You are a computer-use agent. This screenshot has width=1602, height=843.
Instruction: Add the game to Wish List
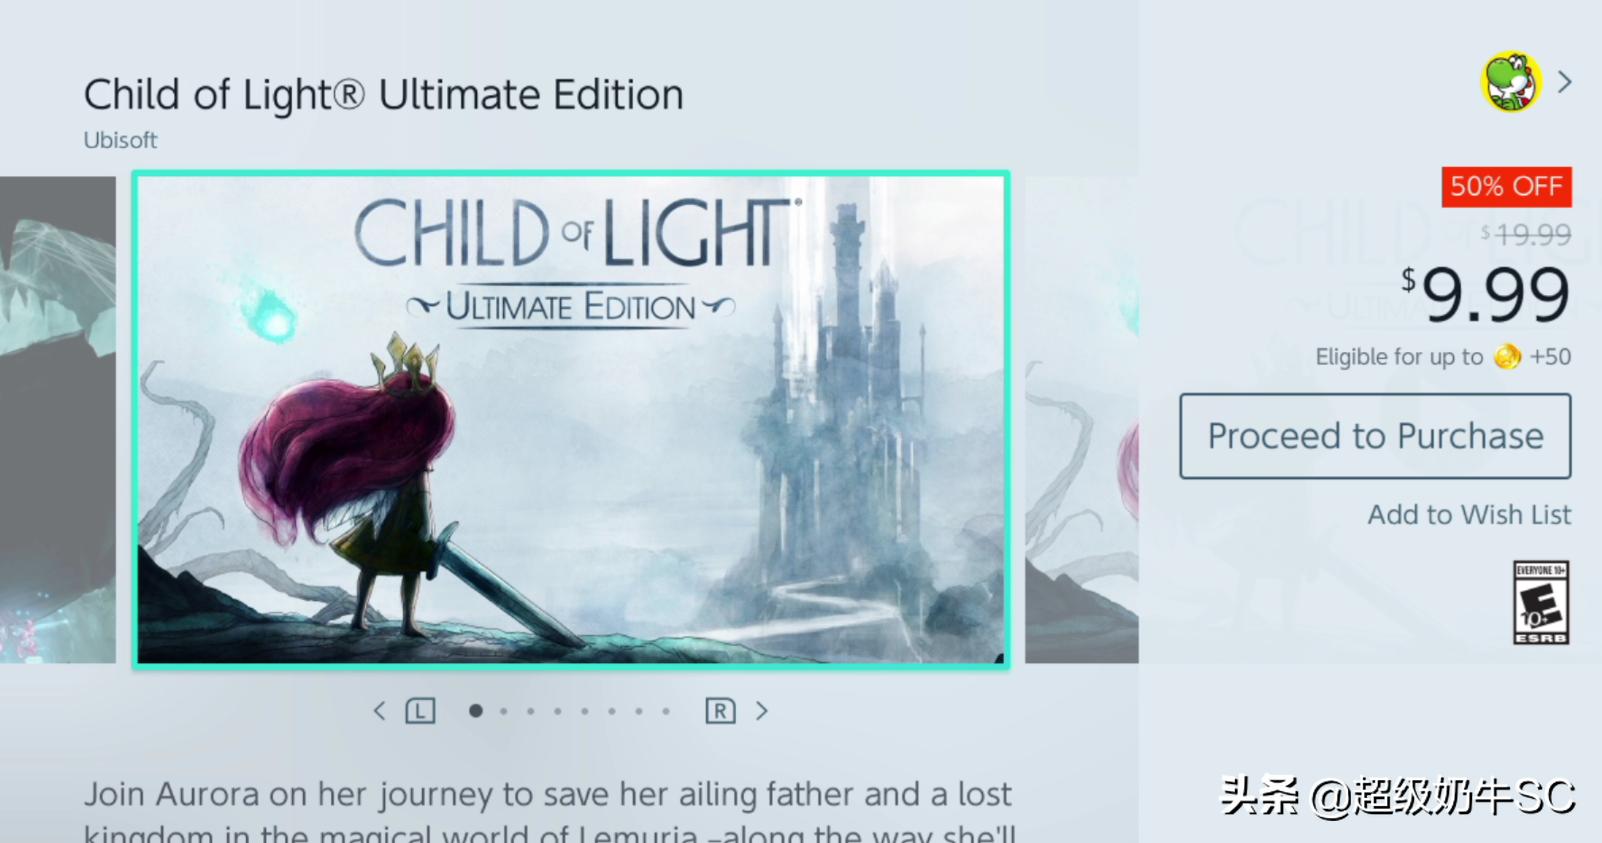(x=1468, y=514)
